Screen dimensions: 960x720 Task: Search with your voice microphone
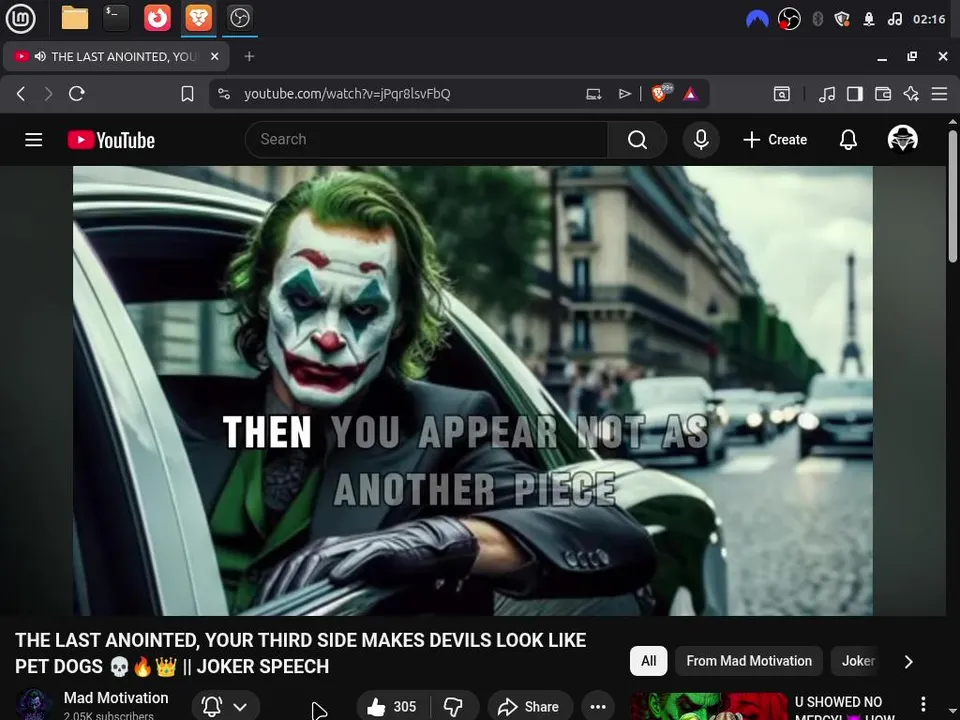[701, 140]
